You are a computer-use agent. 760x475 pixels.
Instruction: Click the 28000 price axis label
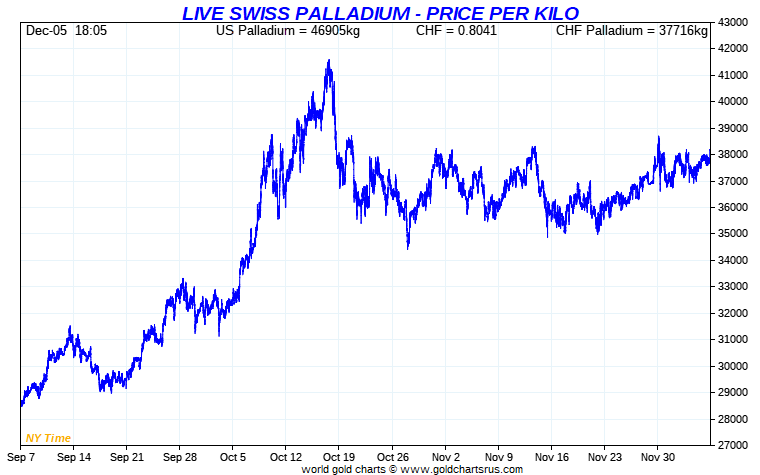pos(732,419)
